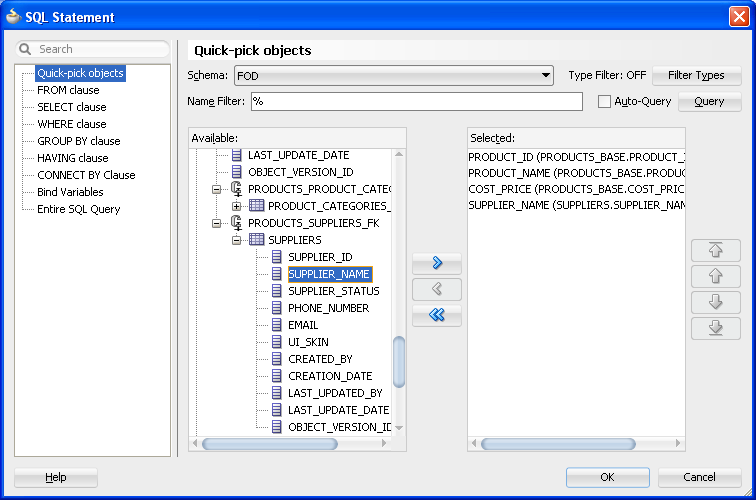Click the Name Filter input field
The width and height of the screenshot is (756, 500).
point(417,101)
